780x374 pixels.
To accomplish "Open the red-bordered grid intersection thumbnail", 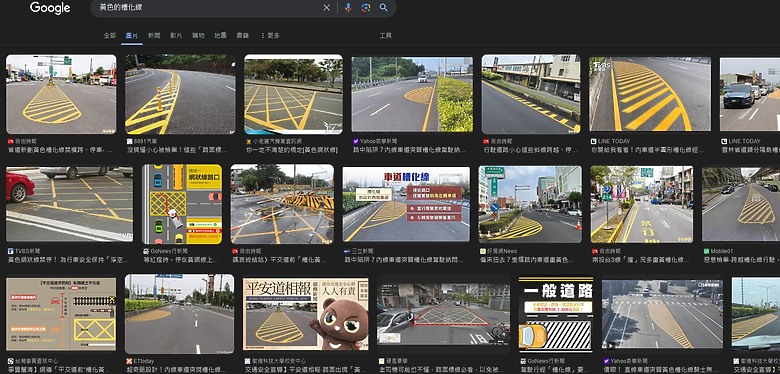I will point(443,314).
